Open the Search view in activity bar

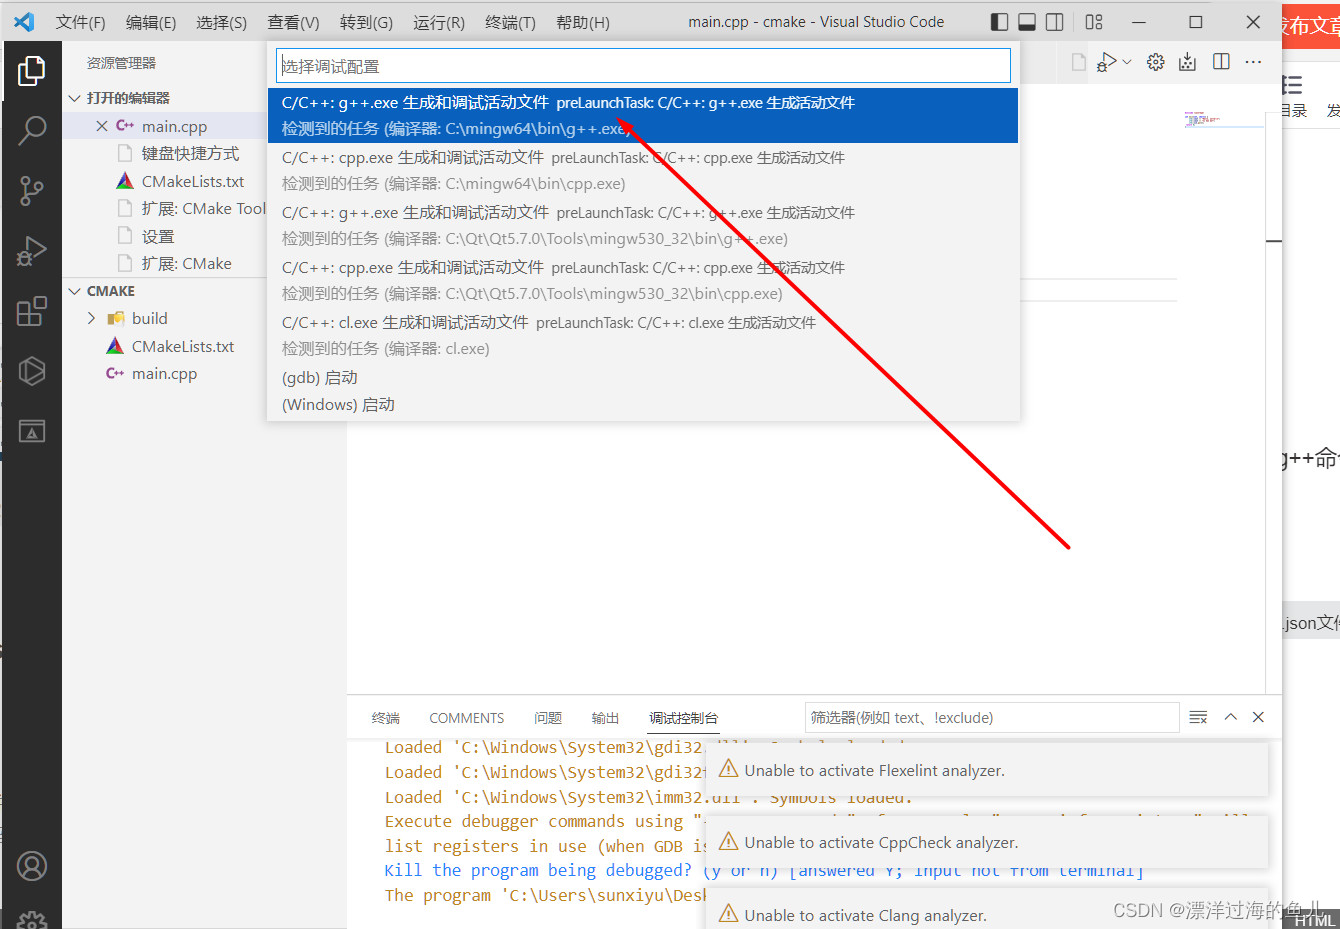(32, 130)
